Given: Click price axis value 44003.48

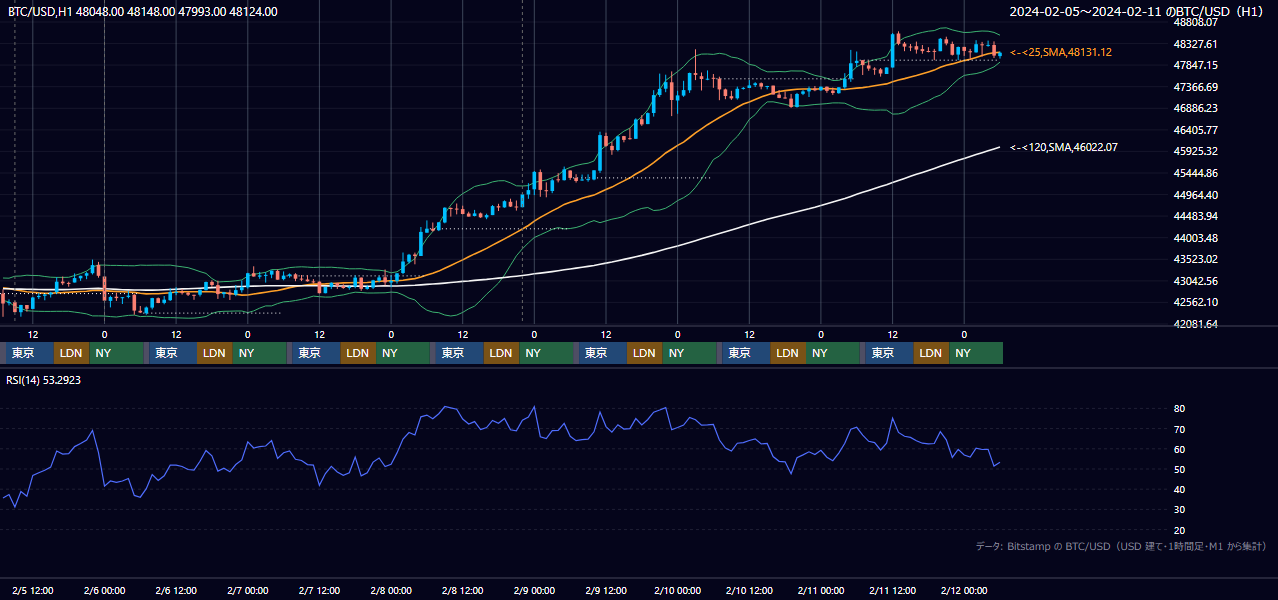Looking at the screenshot, I should (x=1195, y=238).
